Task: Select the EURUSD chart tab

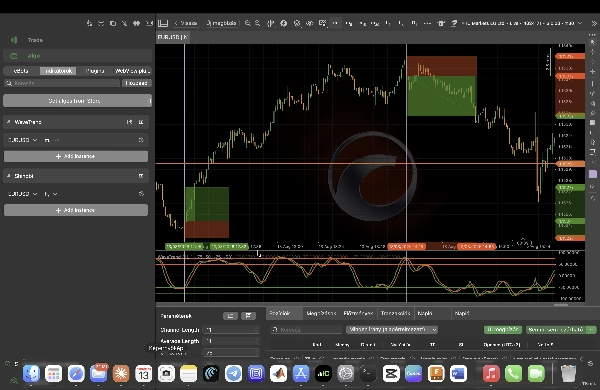Action: point(173,37)
